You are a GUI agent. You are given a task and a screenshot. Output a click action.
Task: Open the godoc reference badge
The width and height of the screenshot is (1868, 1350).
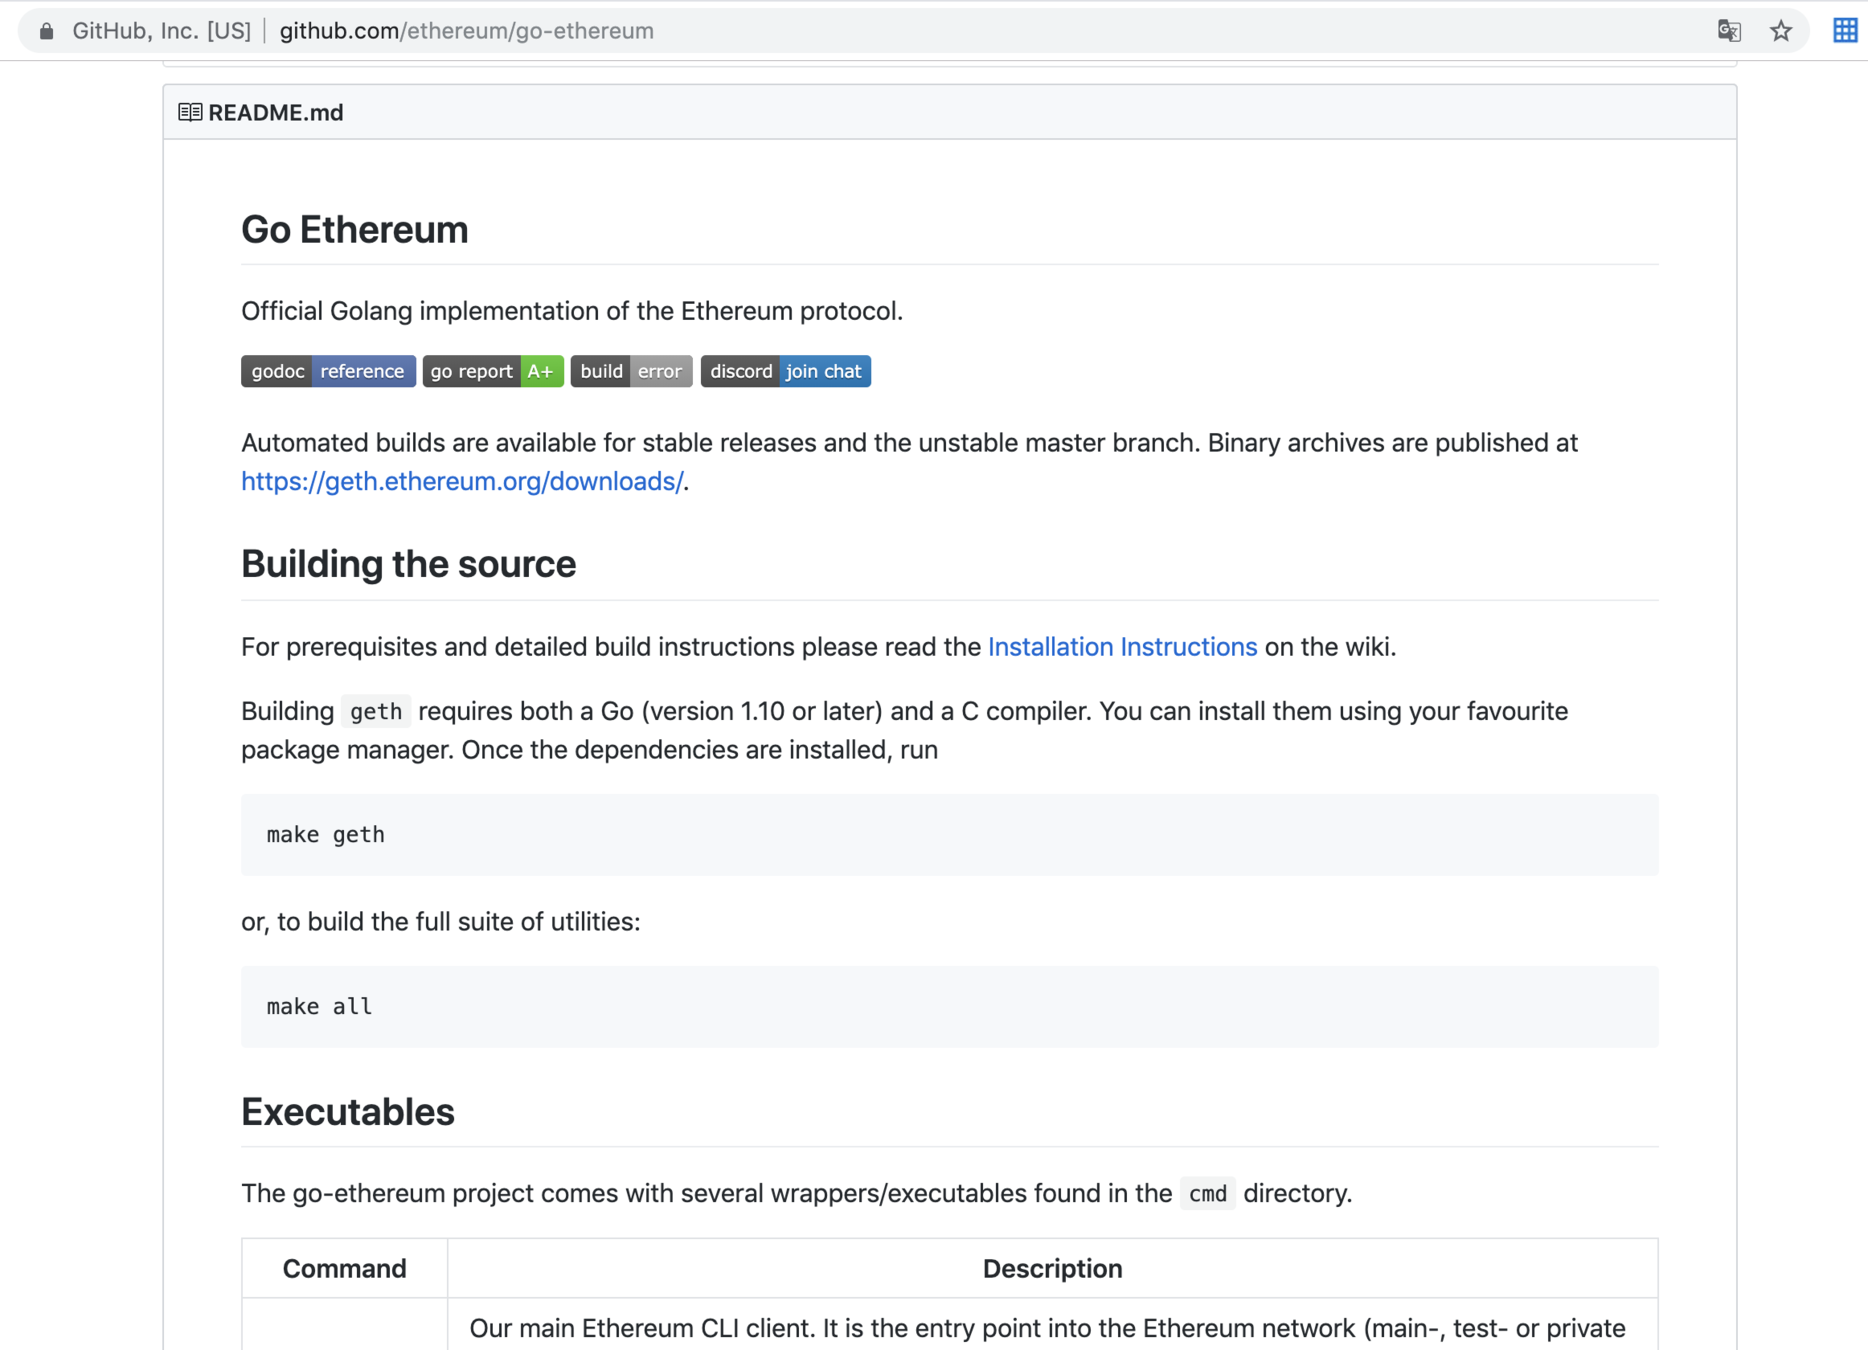[328, 371]
